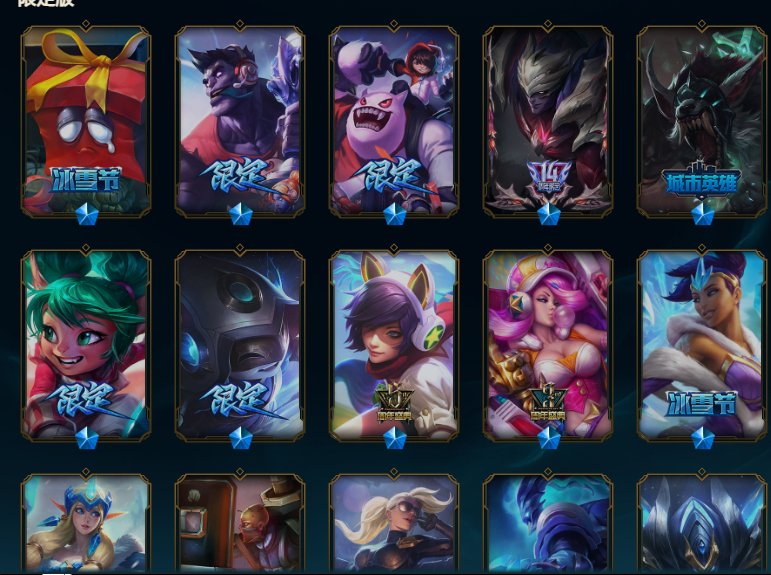Open the blue-silver crest emblem card
The height and width of the screenshot is (575, 771).
click(x=702, y=523)
